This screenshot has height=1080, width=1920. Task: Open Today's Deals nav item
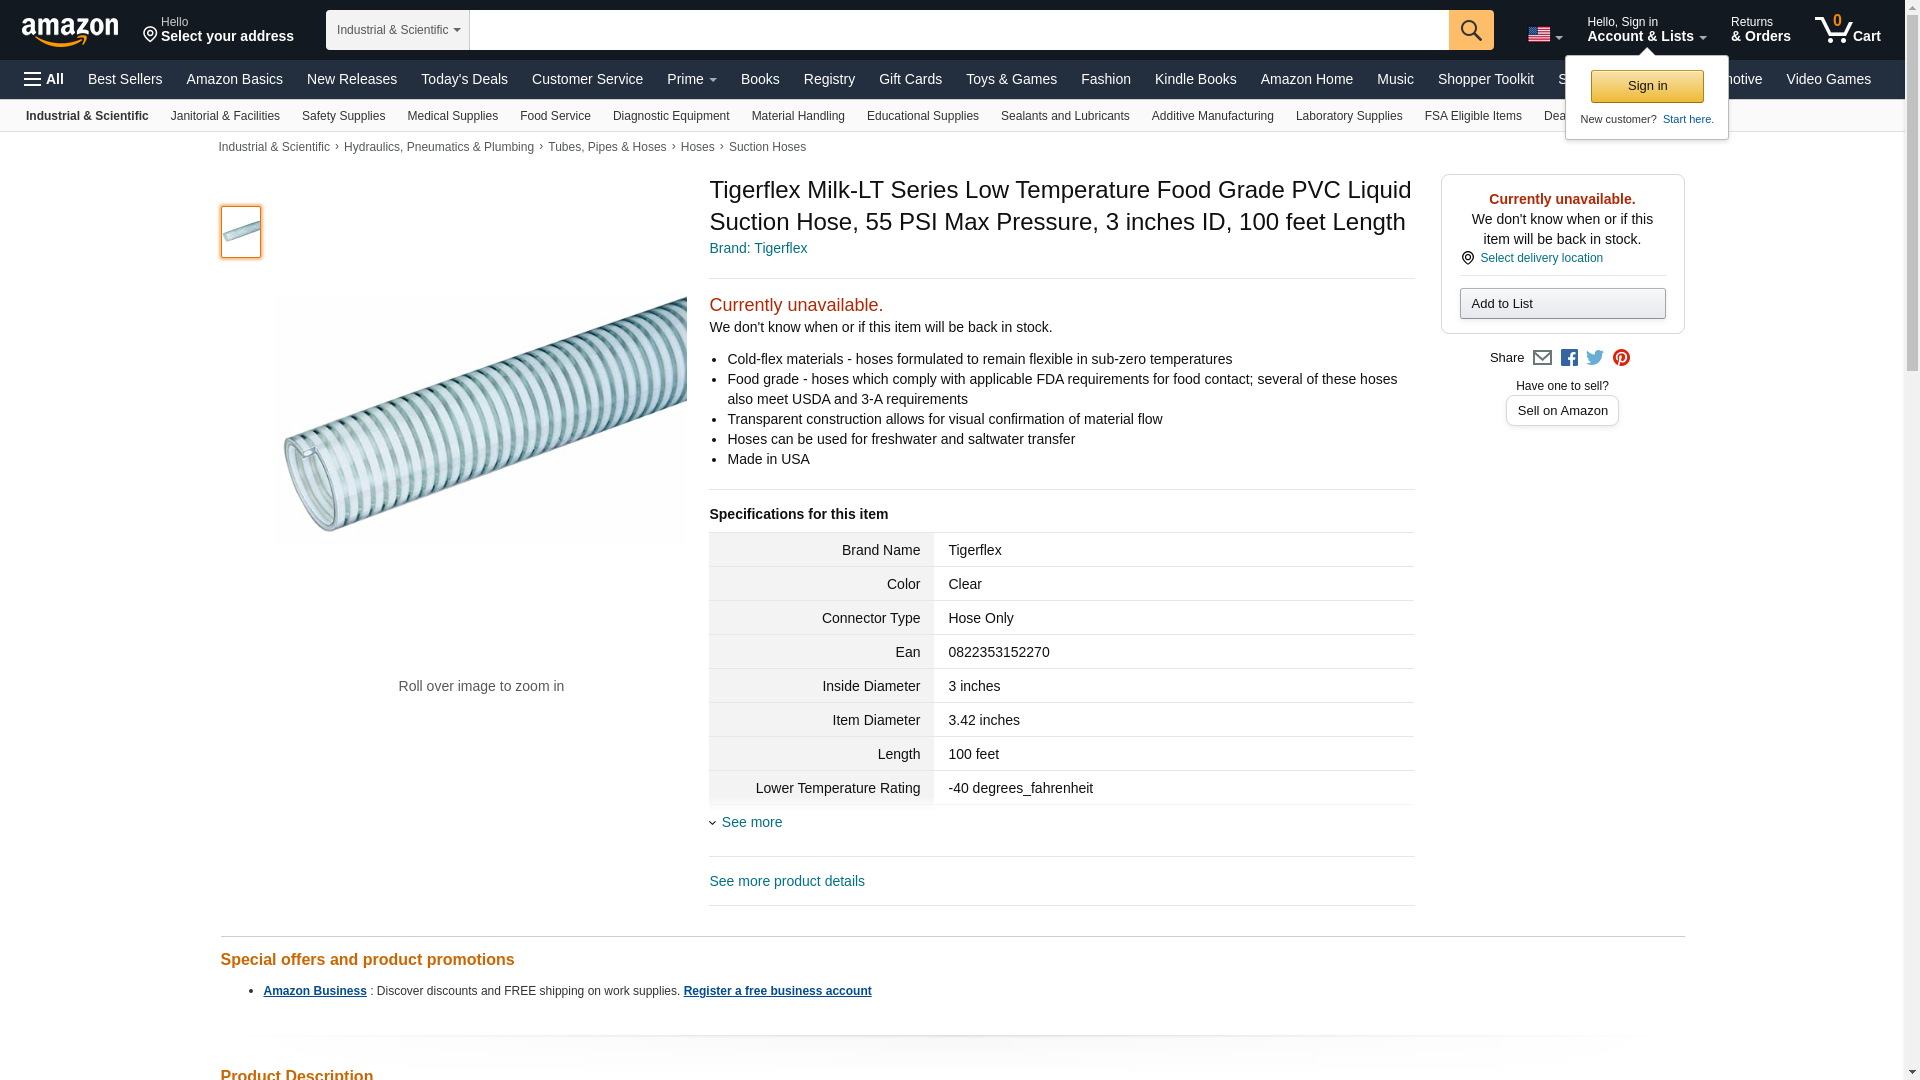464,79
